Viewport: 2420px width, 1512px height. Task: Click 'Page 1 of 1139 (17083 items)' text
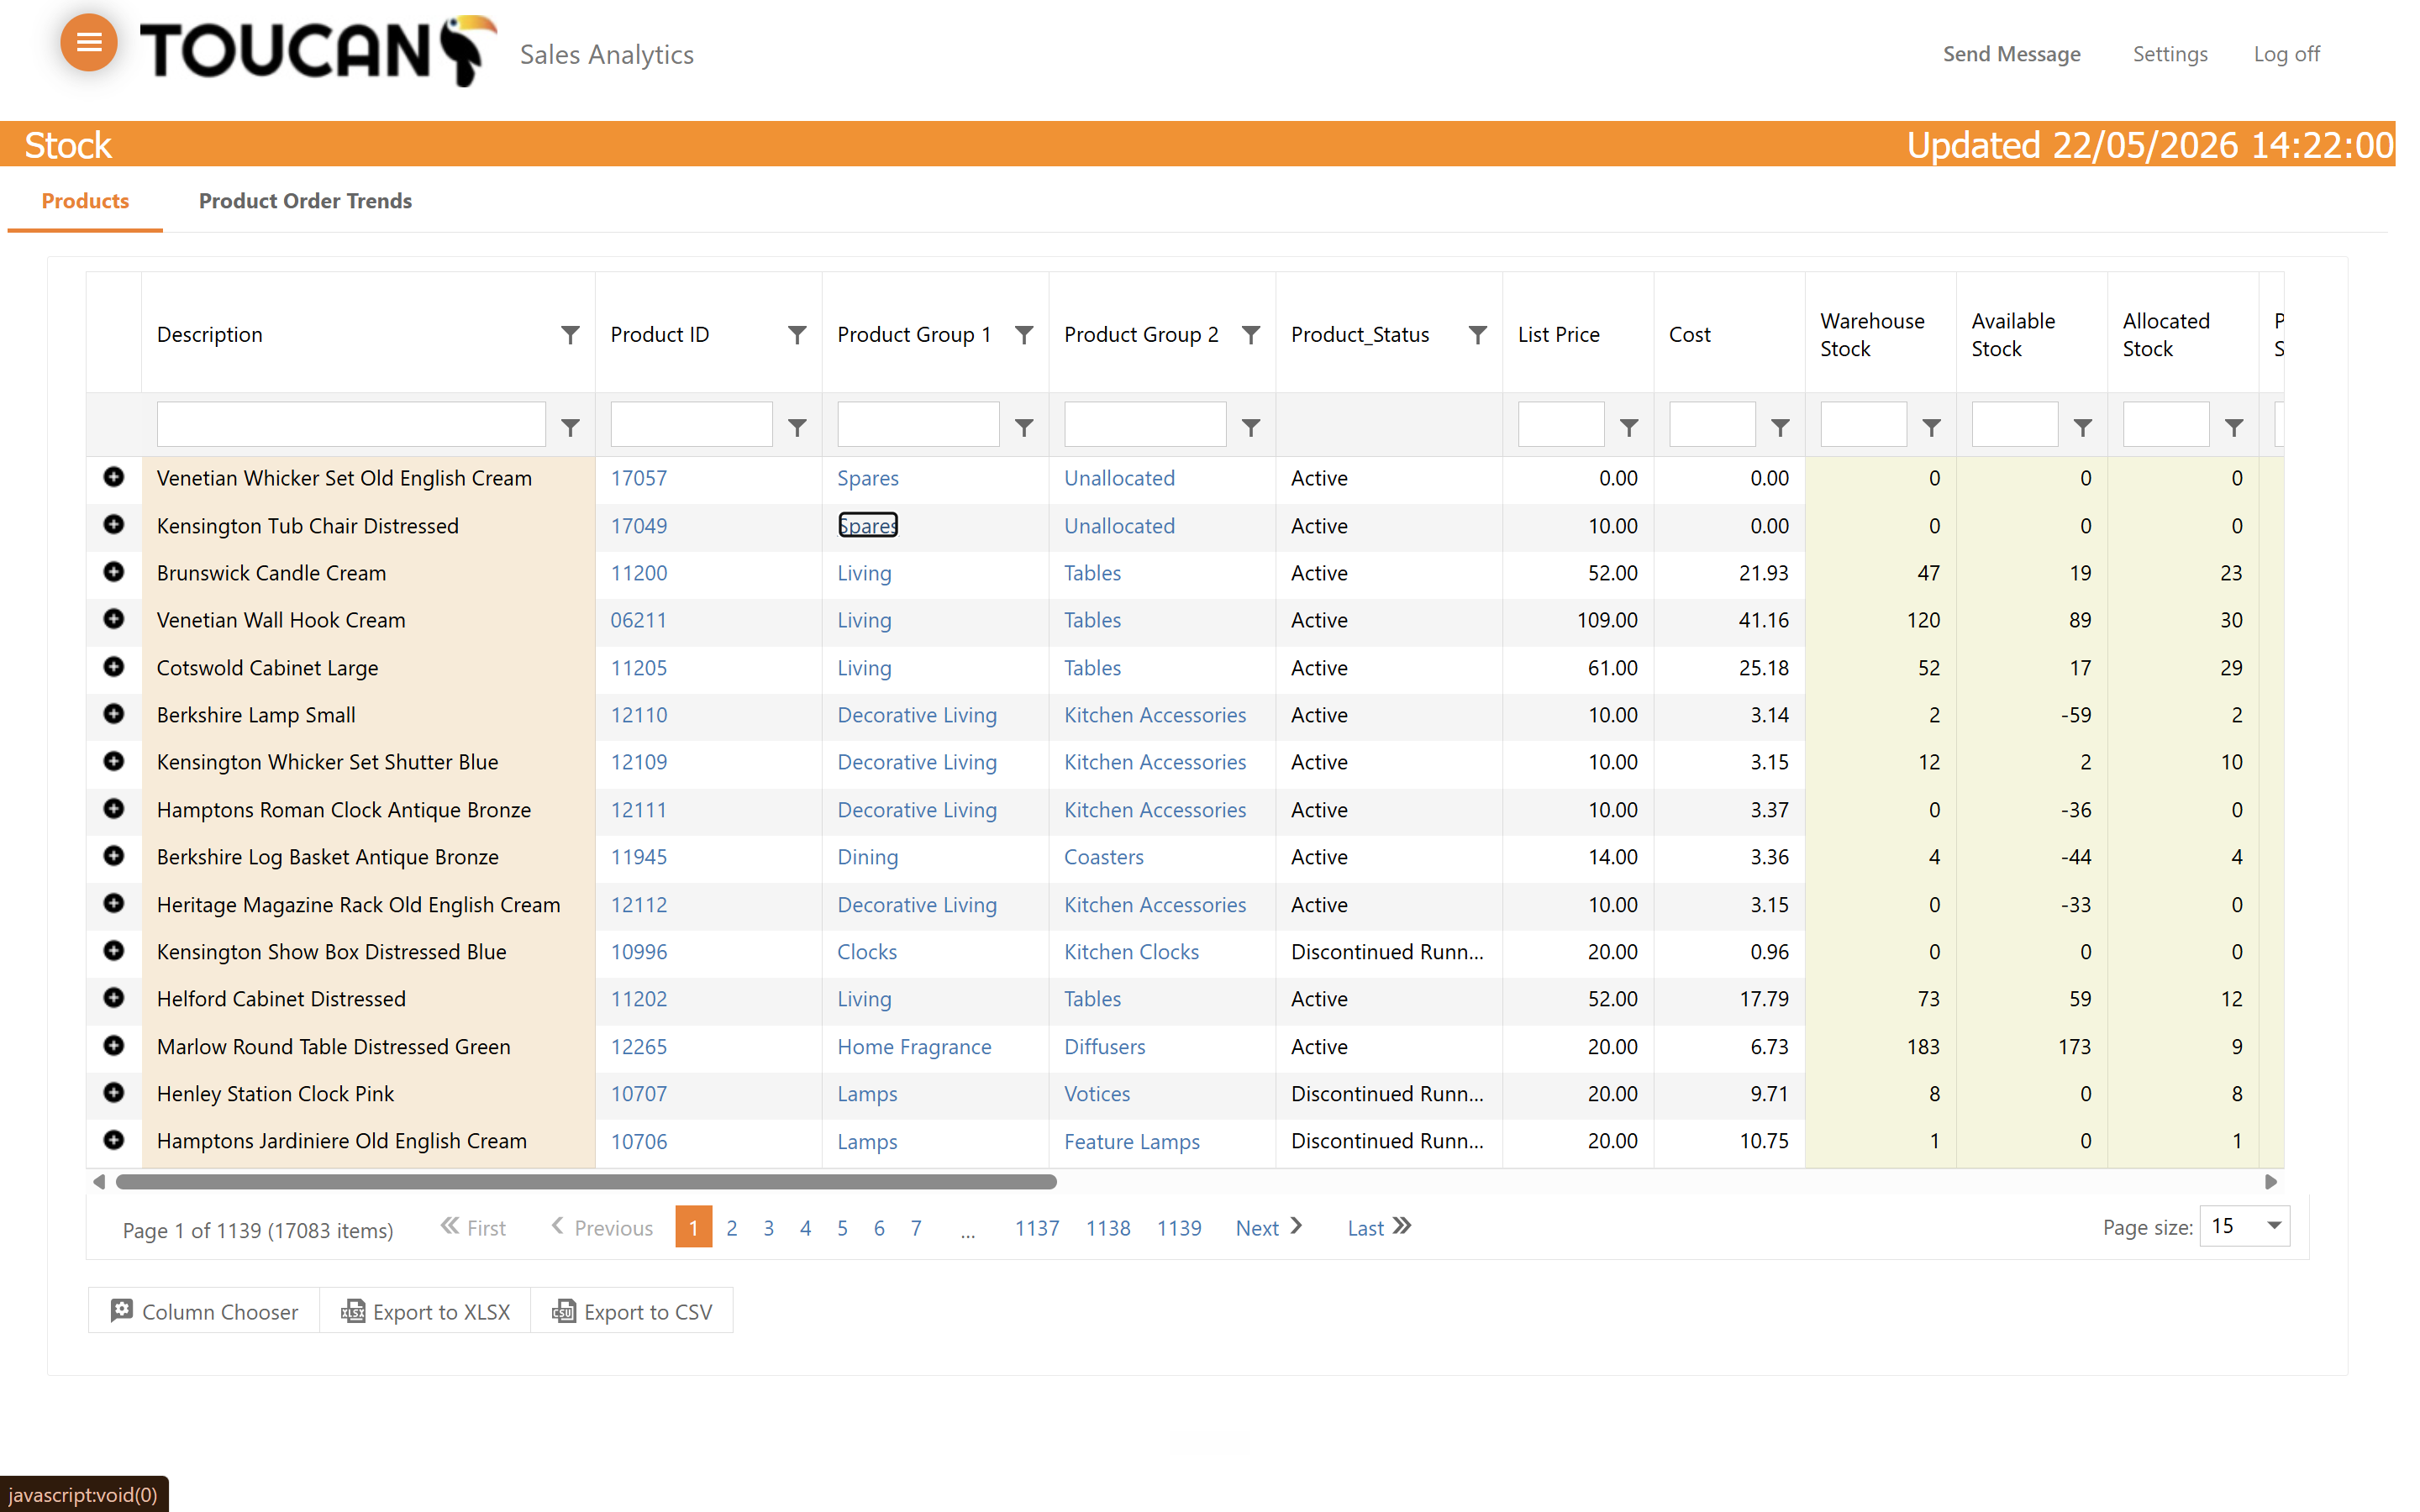(x=258, y=1230)
